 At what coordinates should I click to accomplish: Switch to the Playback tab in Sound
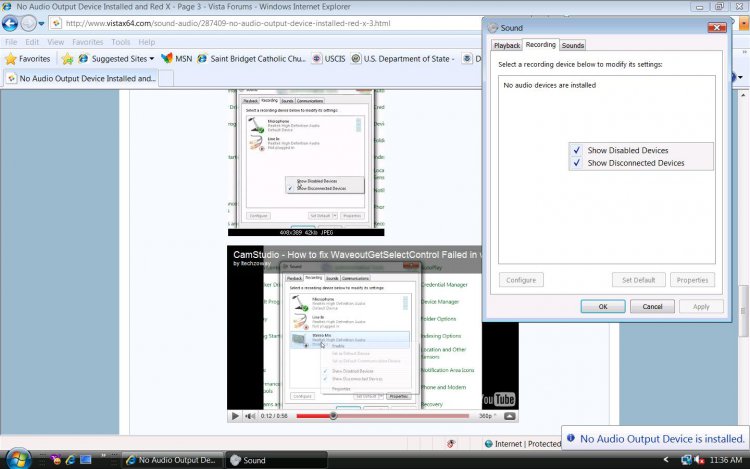point(507,45)
